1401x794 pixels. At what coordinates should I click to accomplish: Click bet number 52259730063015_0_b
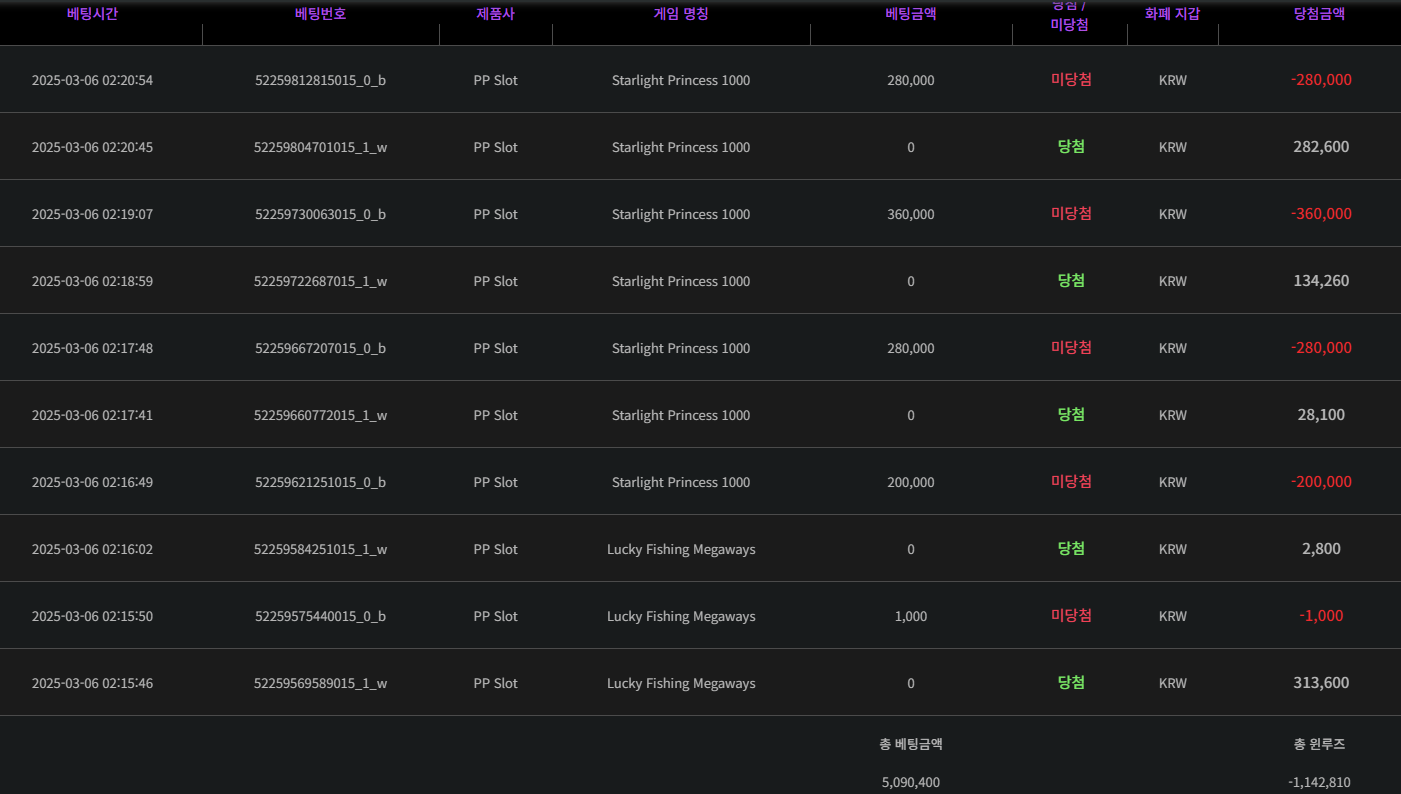[320, 214]
